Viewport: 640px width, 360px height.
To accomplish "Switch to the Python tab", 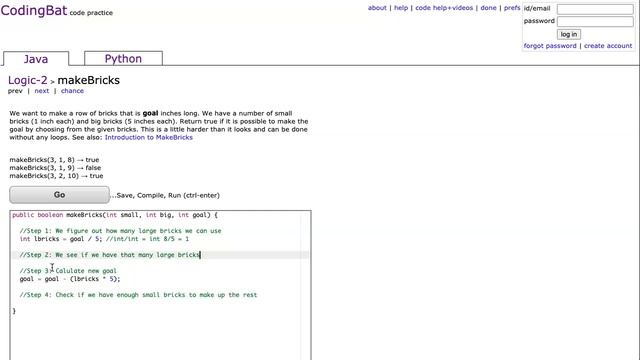I will (x=123, y=58).
